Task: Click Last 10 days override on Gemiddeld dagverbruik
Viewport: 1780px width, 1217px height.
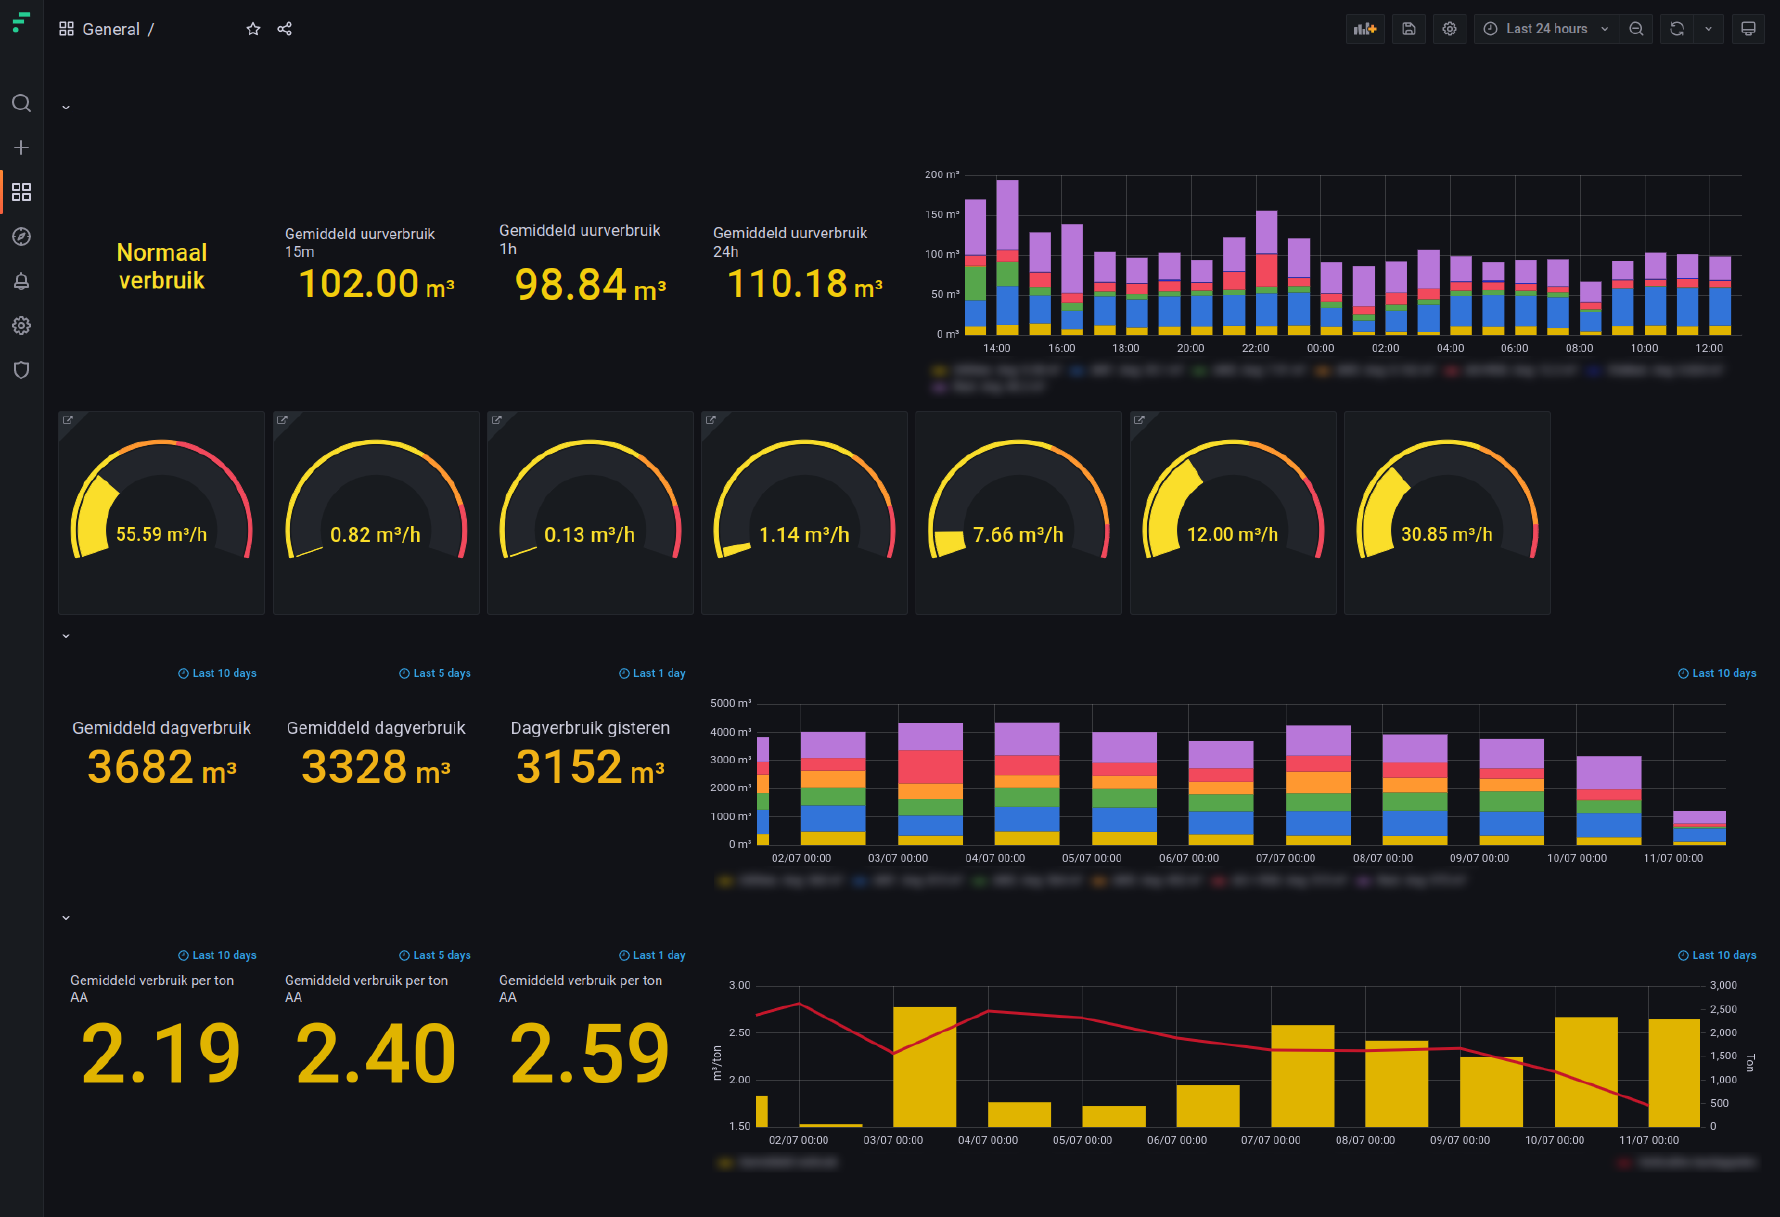Action: tap(217, 673)
